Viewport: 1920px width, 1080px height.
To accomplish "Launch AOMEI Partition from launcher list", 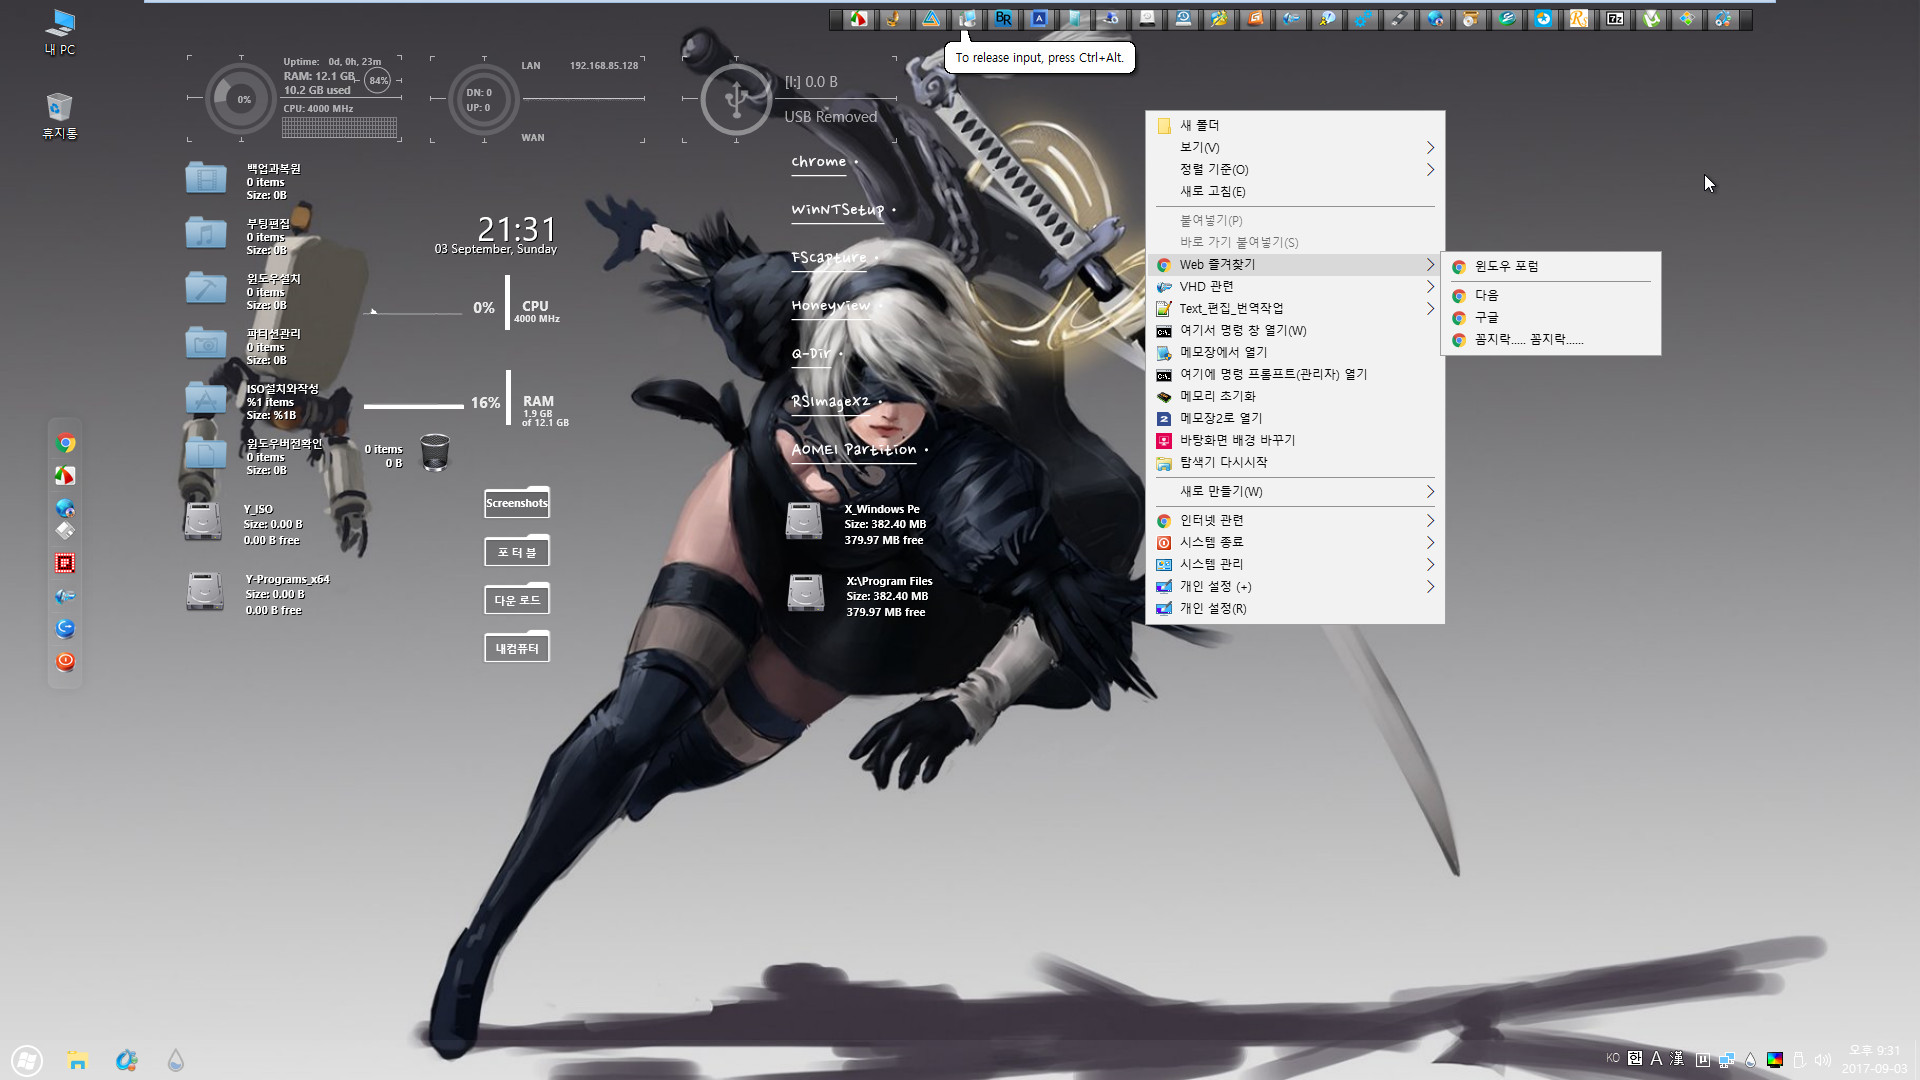I will [x=854, y=450].
